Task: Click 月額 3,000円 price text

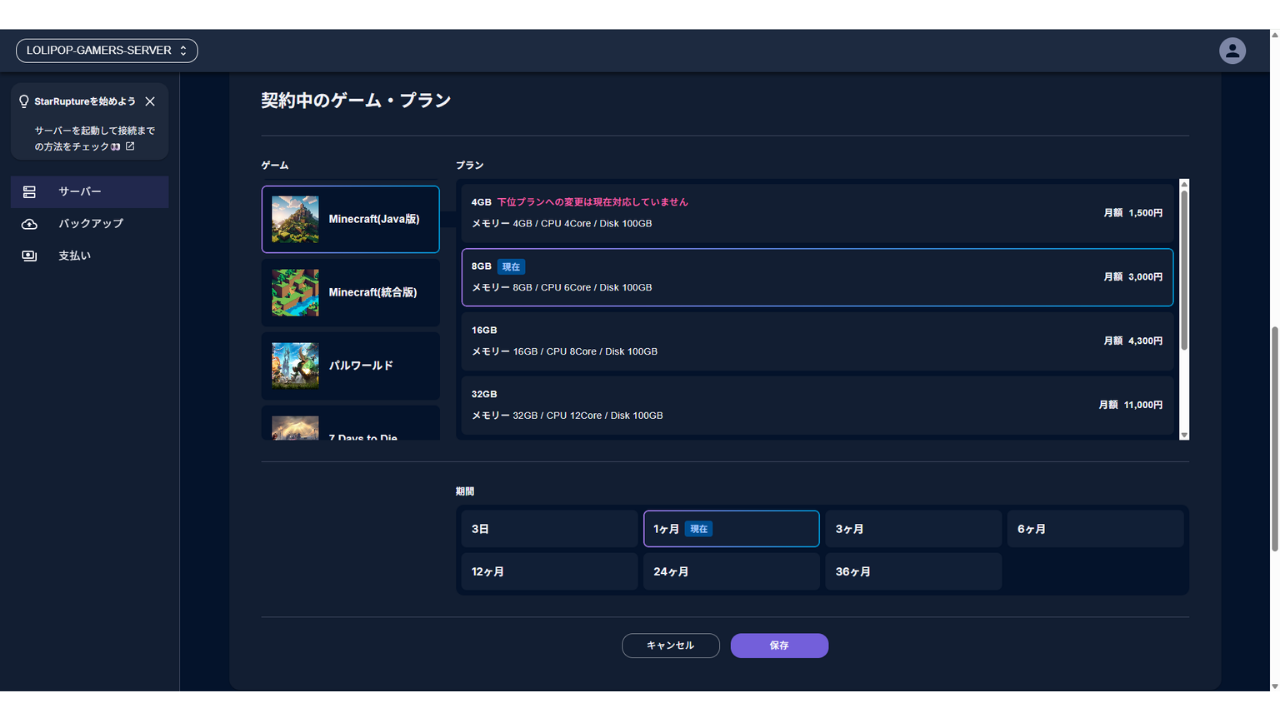Action: (x=1133, y=277)
